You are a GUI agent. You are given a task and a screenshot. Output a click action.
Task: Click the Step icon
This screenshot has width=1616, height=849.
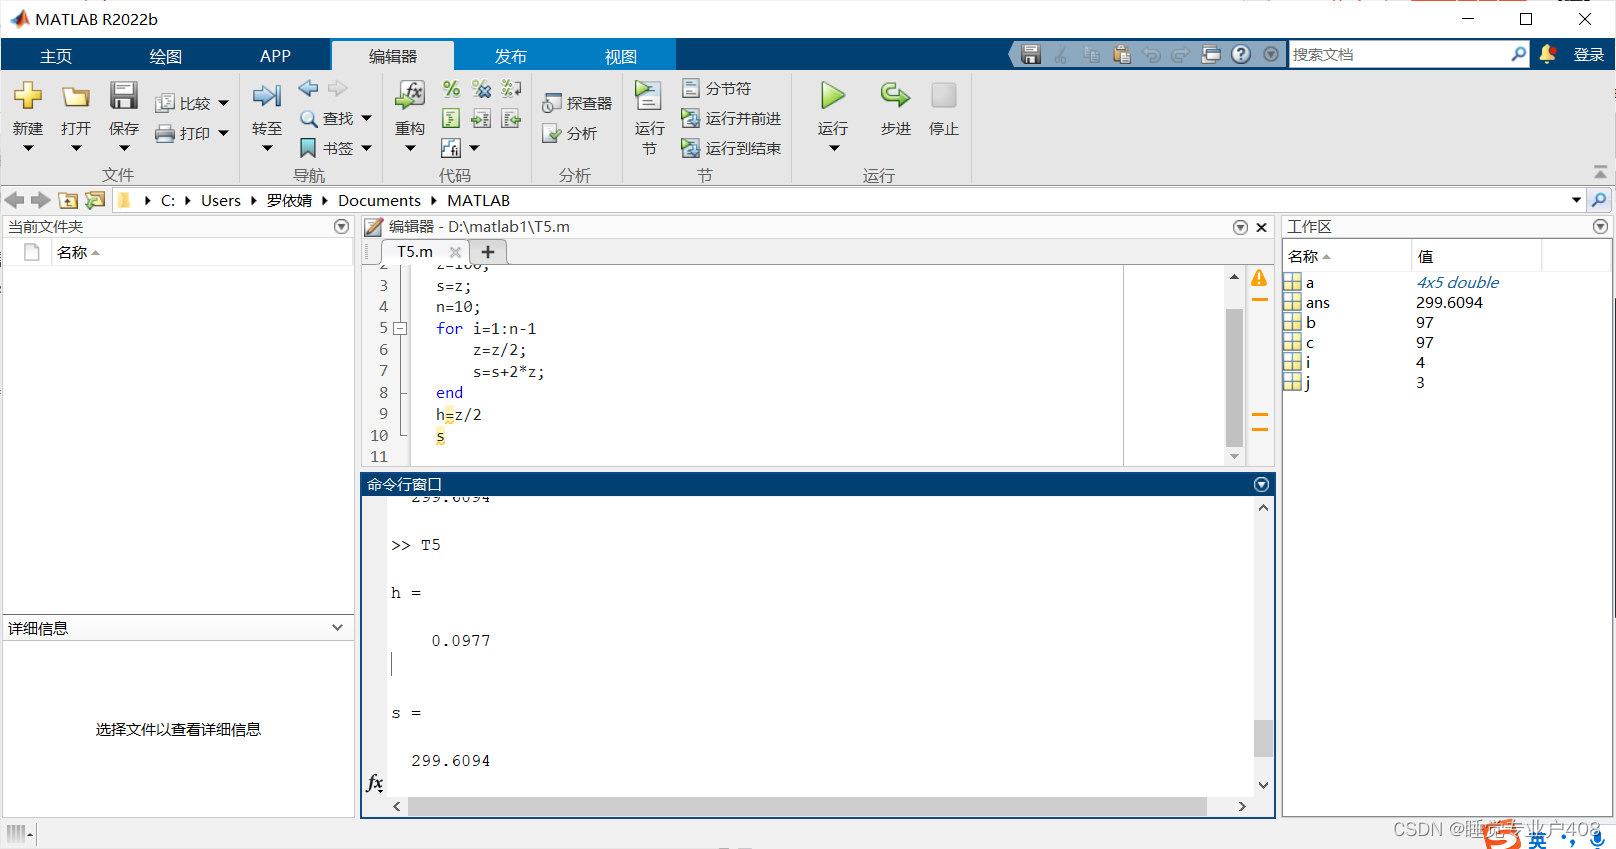coord(895,96)
